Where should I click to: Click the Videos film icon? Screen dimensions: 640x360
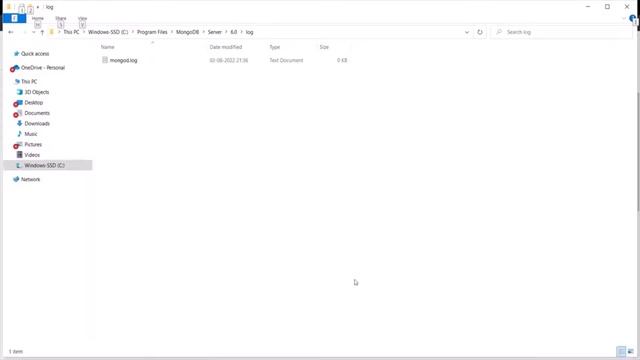[19, 155]
